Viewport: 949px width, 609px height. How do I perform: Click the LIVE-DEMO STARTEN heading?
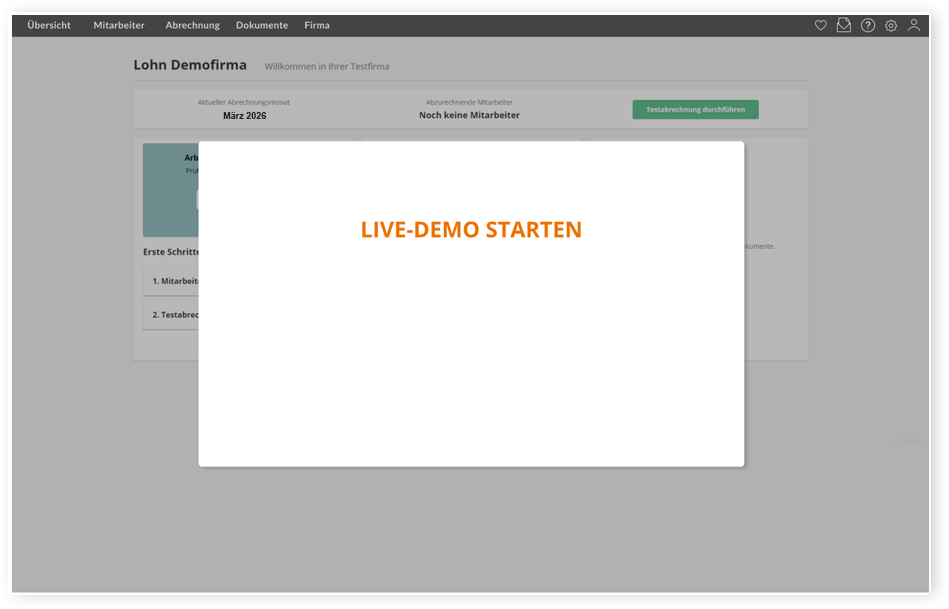[471, 230]
